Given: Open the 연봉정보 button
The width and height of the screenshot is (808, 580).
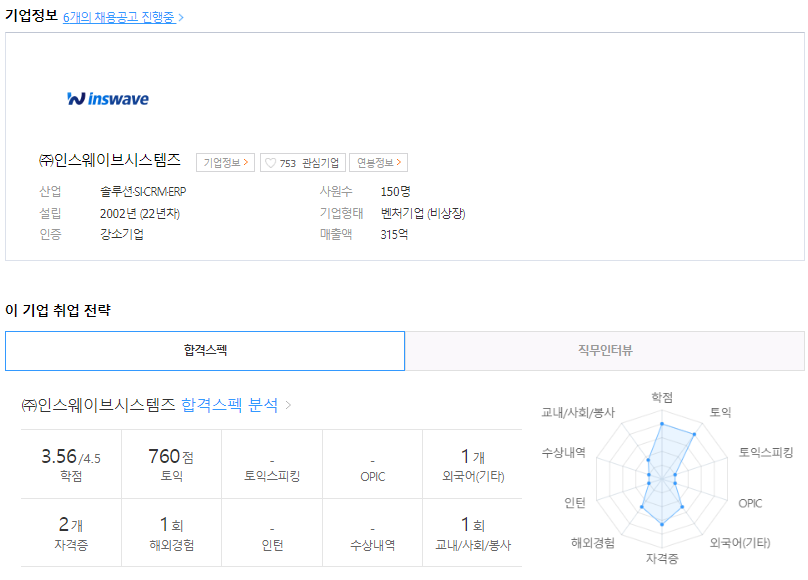Looking at the screenshot, I should coord(378,163).
